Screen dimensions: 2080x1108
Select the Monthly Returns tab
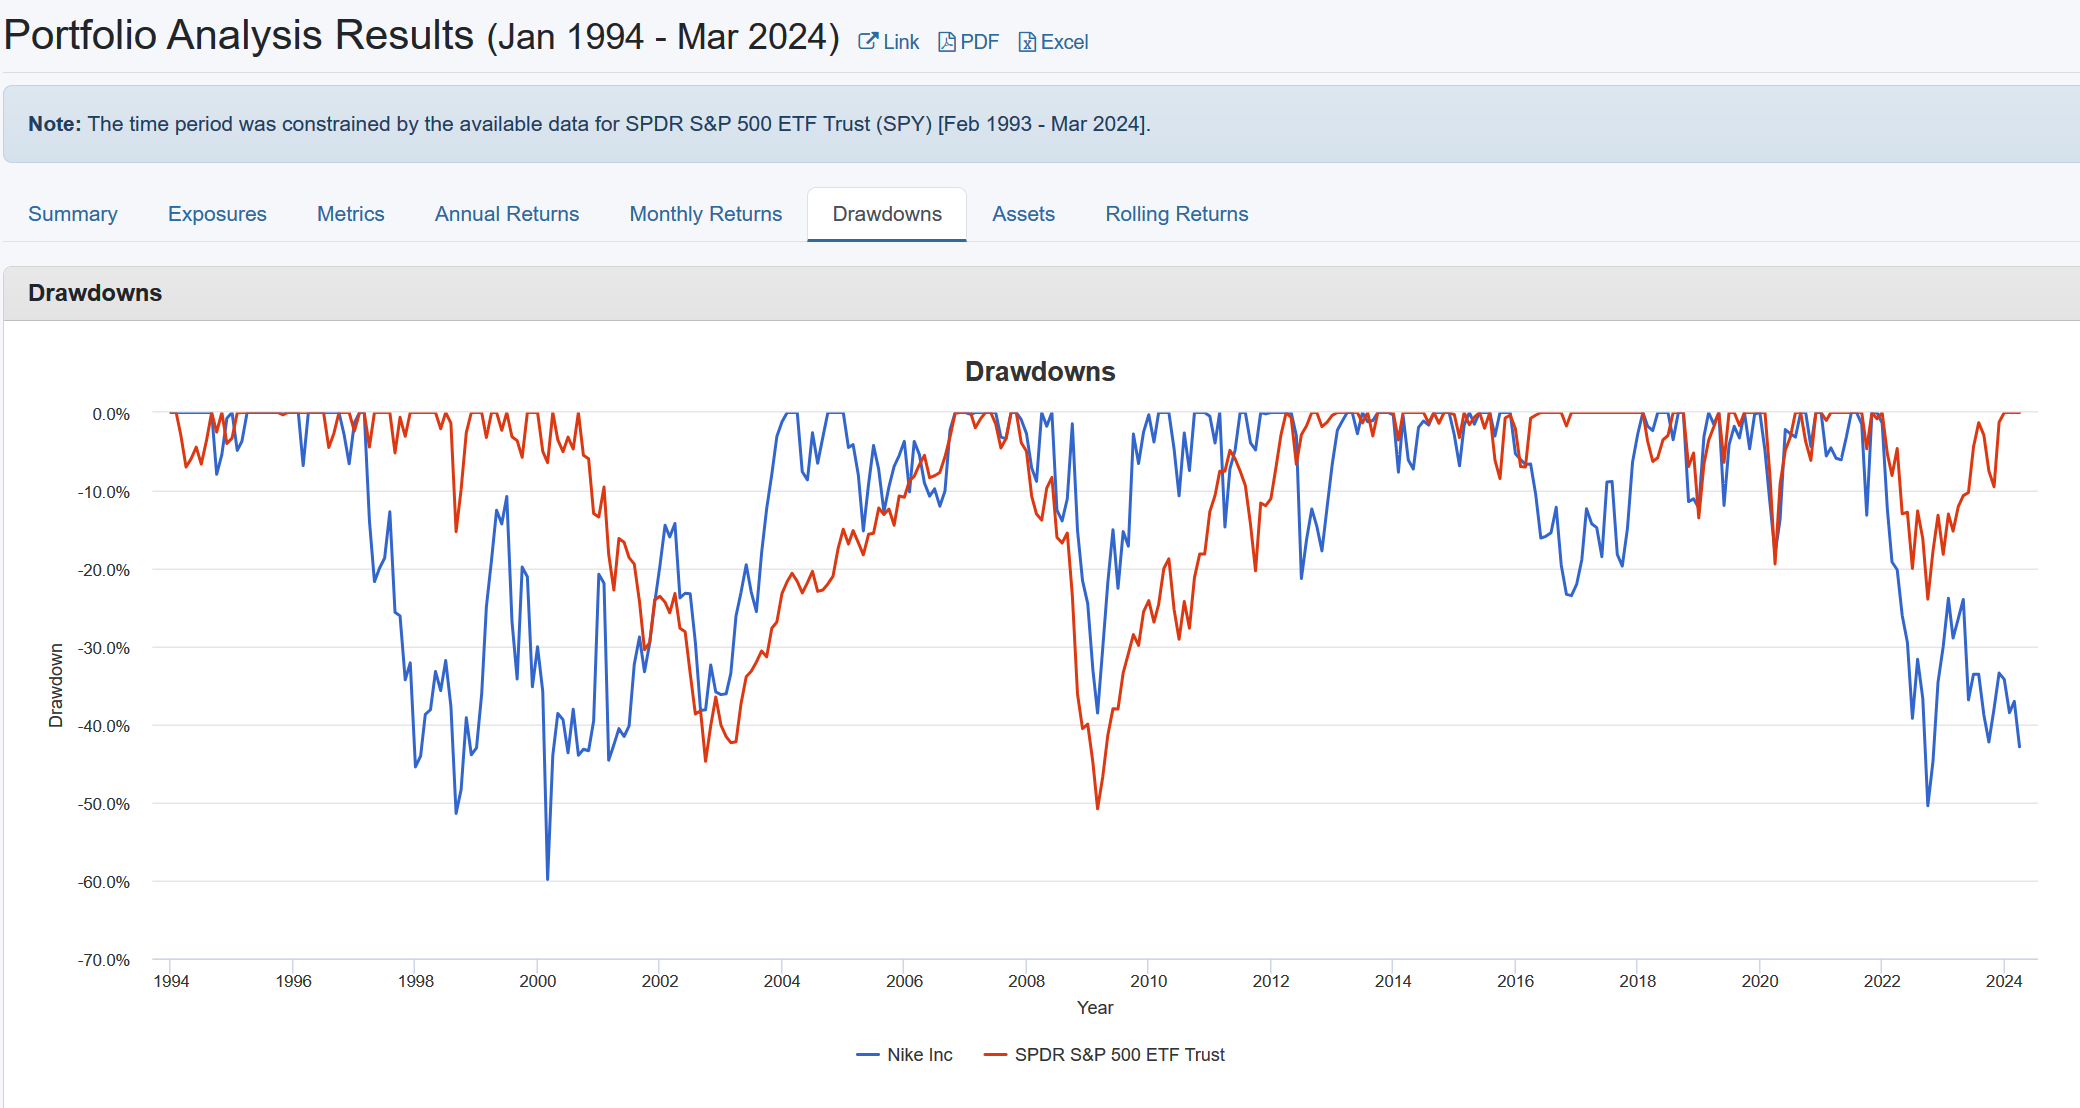click(705, 214)
